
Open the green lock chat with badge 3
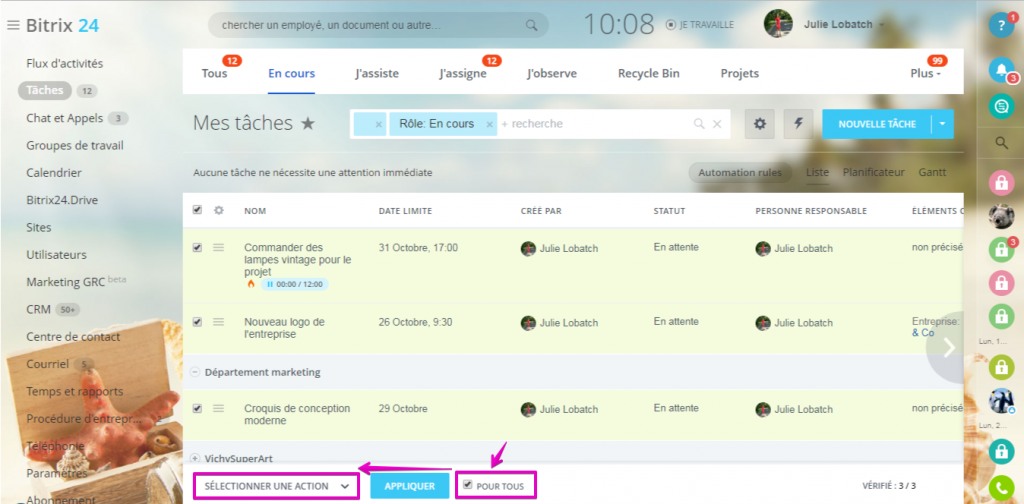(x=1001, y=250)
